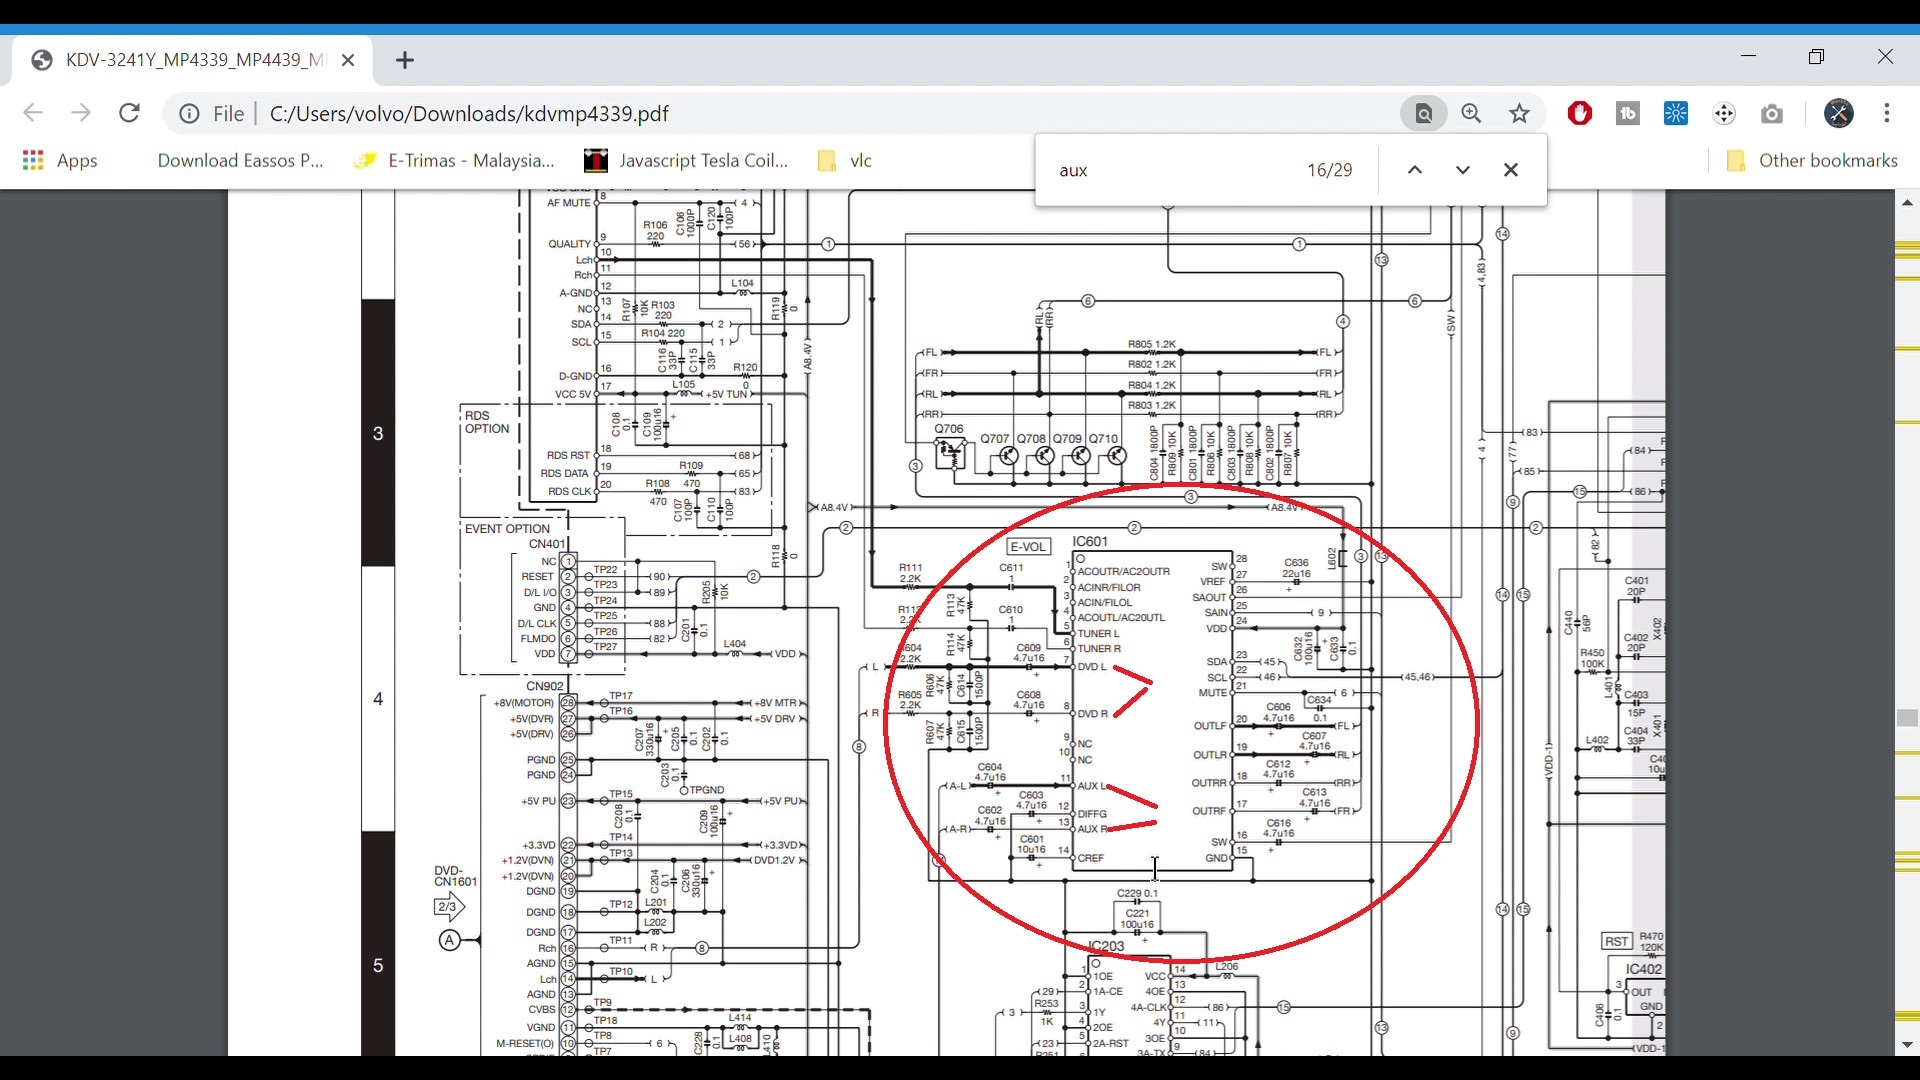Close the find-in-page search bar
Screen dimensions: 1920x1080
[x=1511, y=170]
